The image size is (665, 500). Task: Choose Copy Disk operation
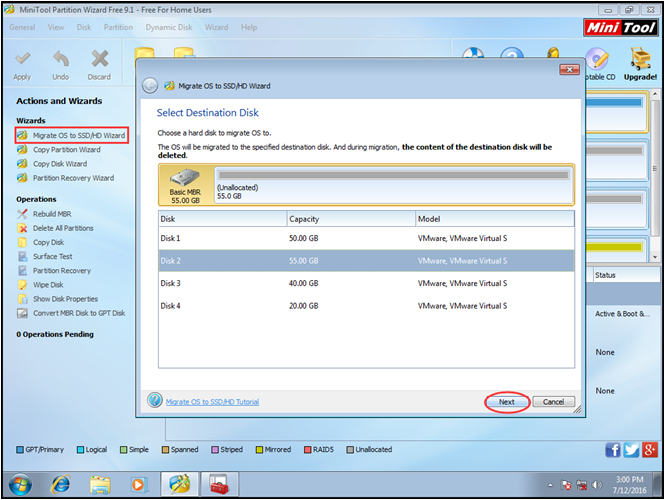[x=41, y=242]
